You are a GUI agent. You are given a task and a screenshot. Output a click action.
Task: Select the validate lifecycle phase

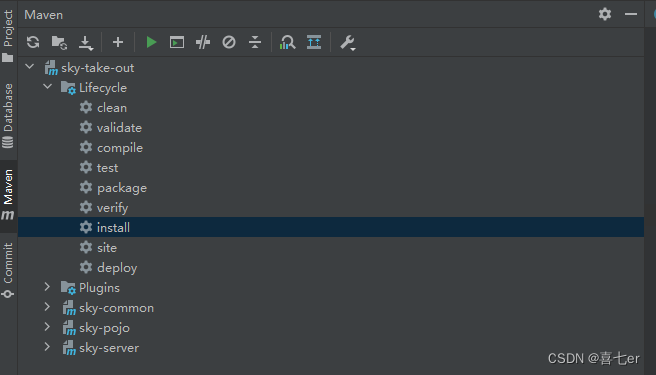119,128
